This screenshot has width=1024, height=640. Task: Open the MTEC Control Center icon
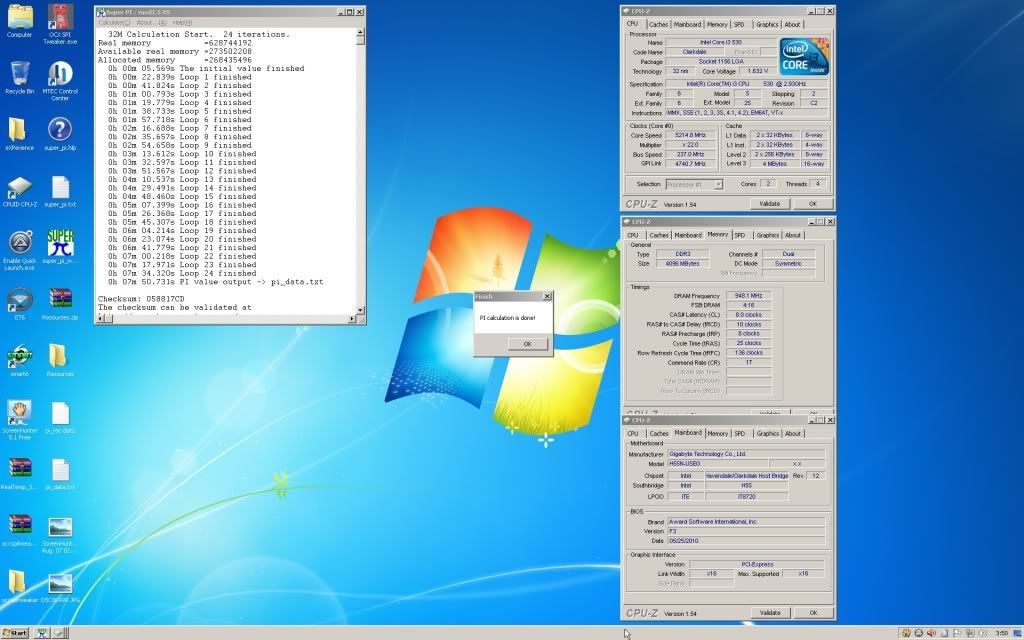(x=60, y=74)
